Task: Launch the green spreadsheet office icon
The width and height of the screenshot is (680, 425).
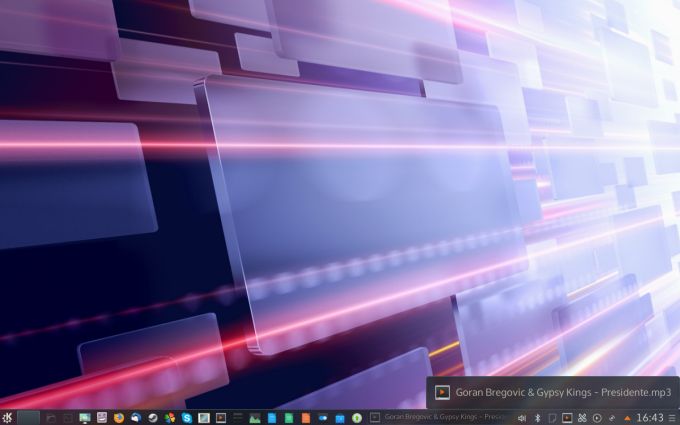Action: click(x=289, y=418)
